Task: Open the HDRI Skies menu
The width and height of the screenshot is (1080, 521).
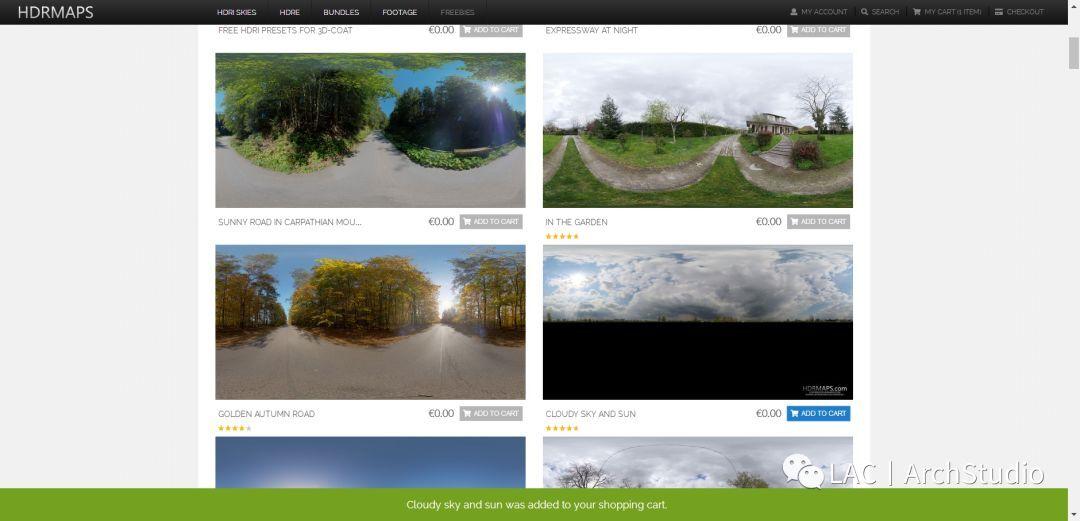Action: coord(236,12)
